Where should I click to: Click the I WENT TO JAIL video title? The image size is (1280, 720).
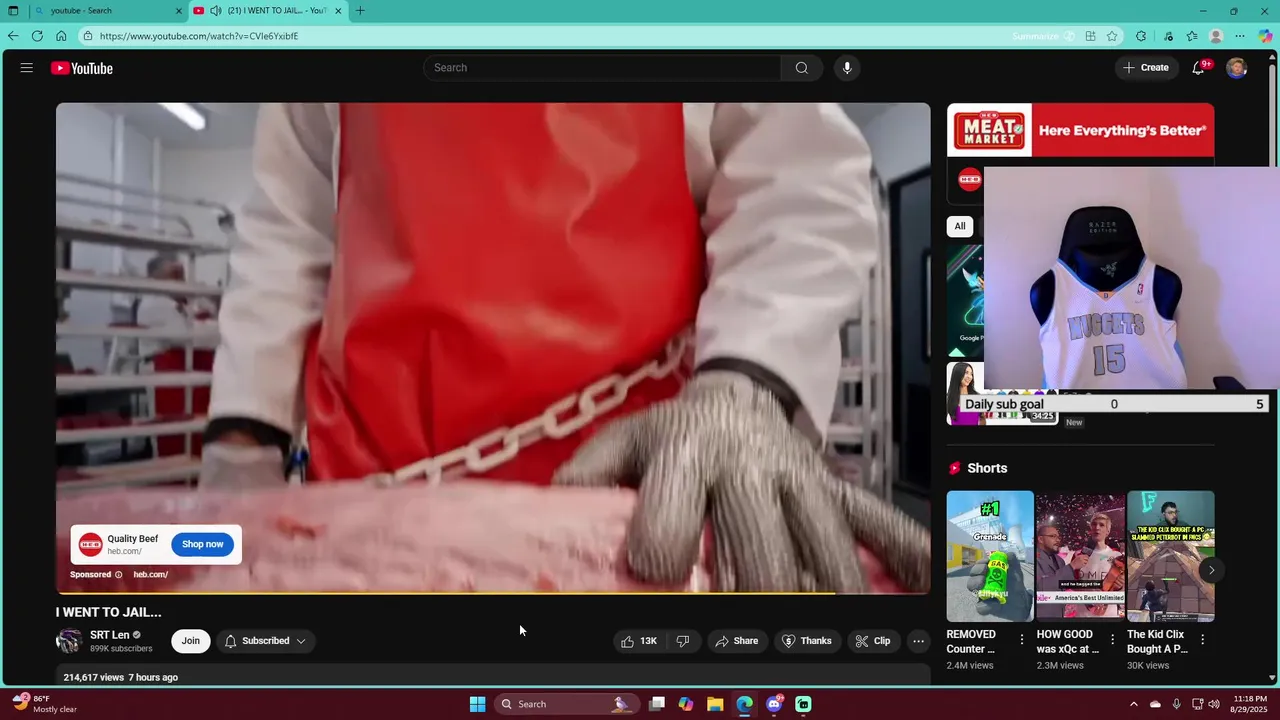pyautogui.click(x=109, y=612)
